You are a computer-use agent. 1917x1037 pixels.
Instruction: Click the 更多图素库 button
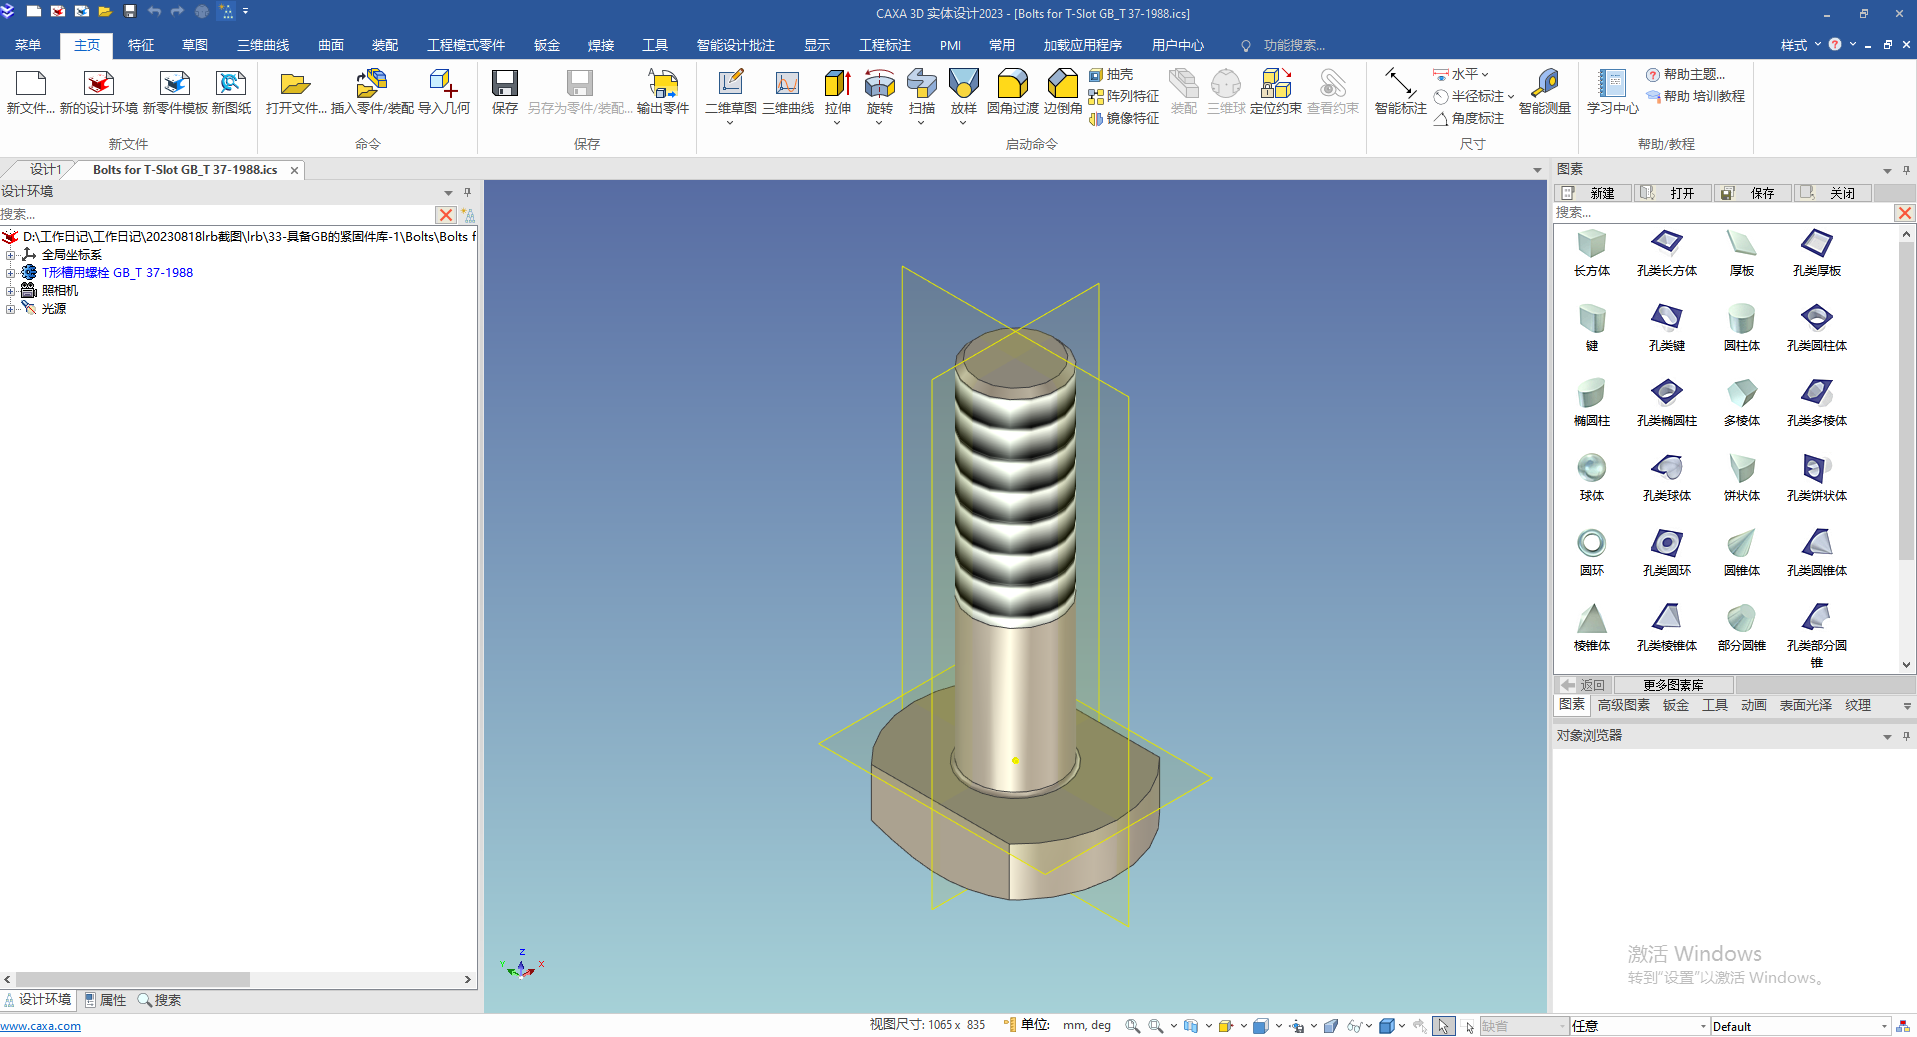[1673, 685]
